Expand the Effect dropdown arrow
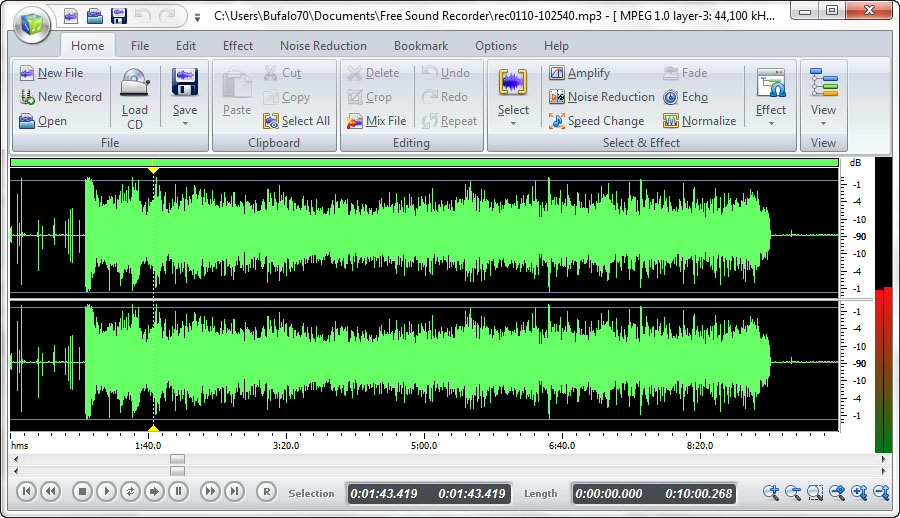 pos(771,123)
